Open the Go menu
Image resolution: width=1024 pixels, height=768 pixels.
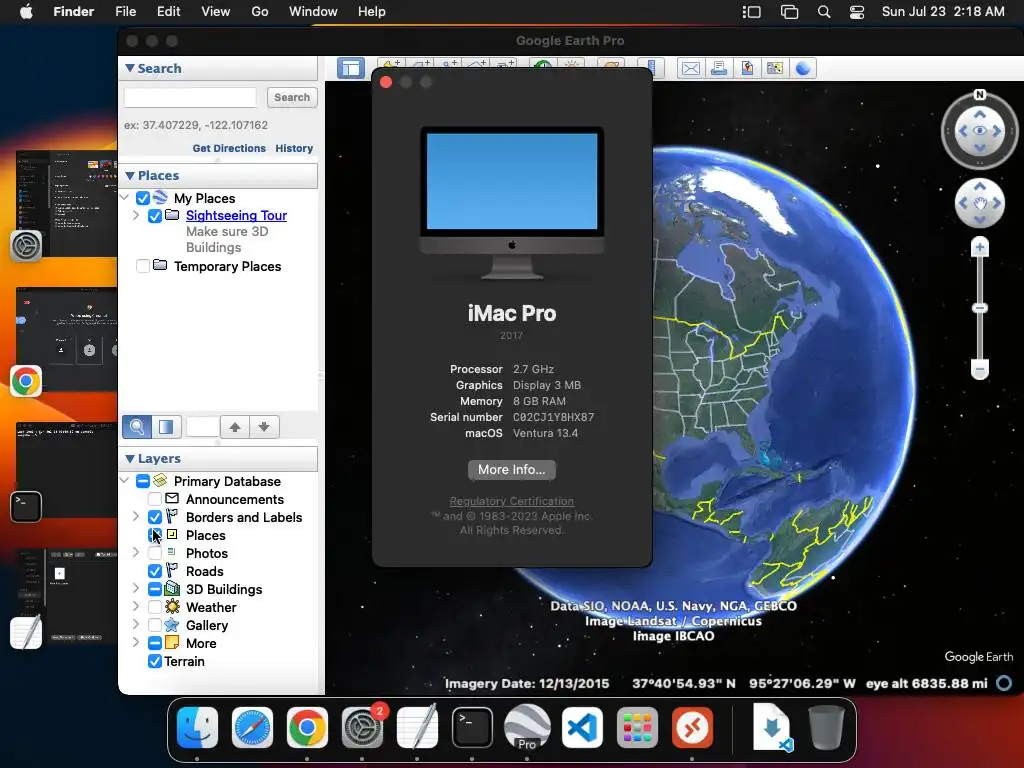(260, 12)
